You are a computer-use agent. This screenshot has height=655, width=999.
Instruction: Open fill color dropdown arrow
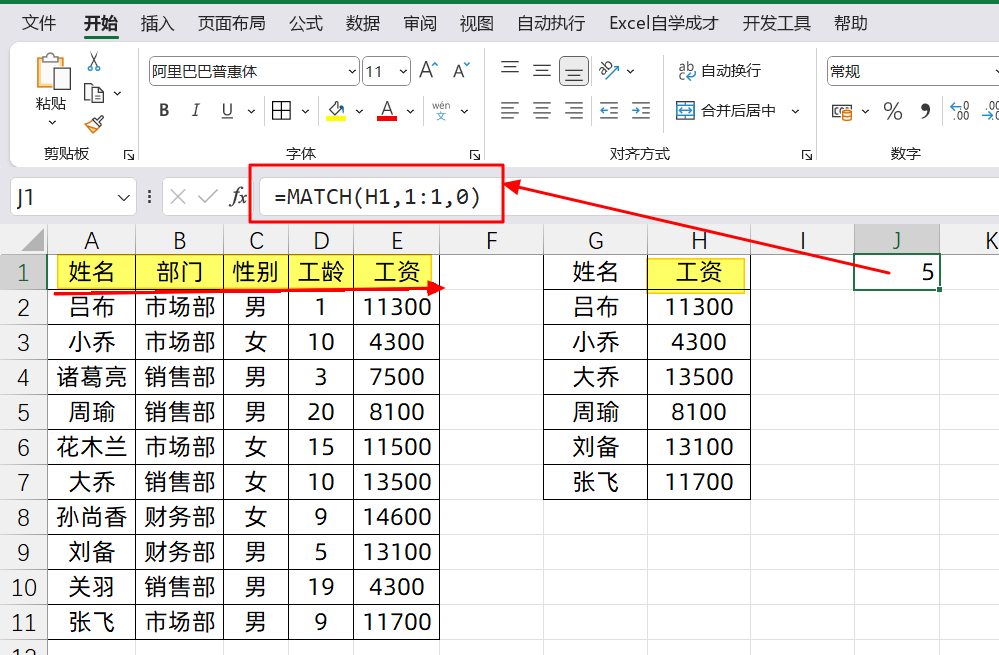[359, 111]
